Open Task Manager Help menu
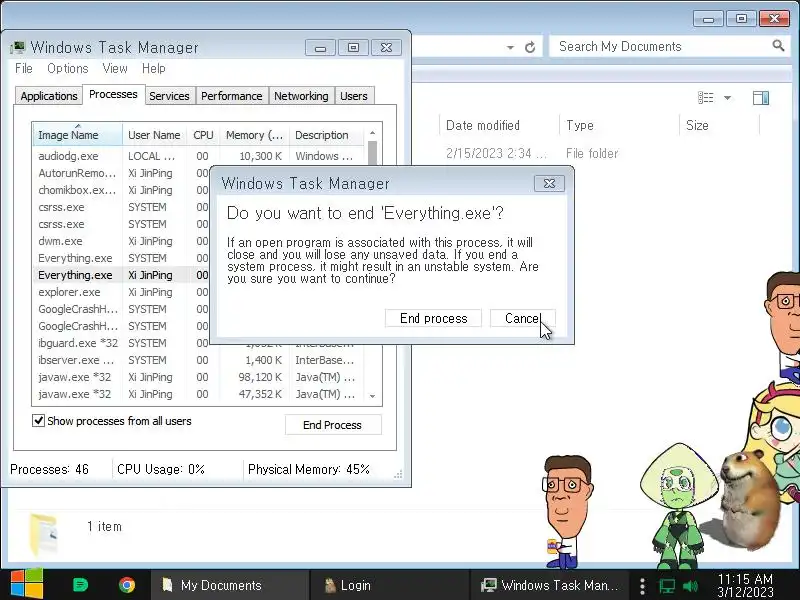 coord(154,68)
